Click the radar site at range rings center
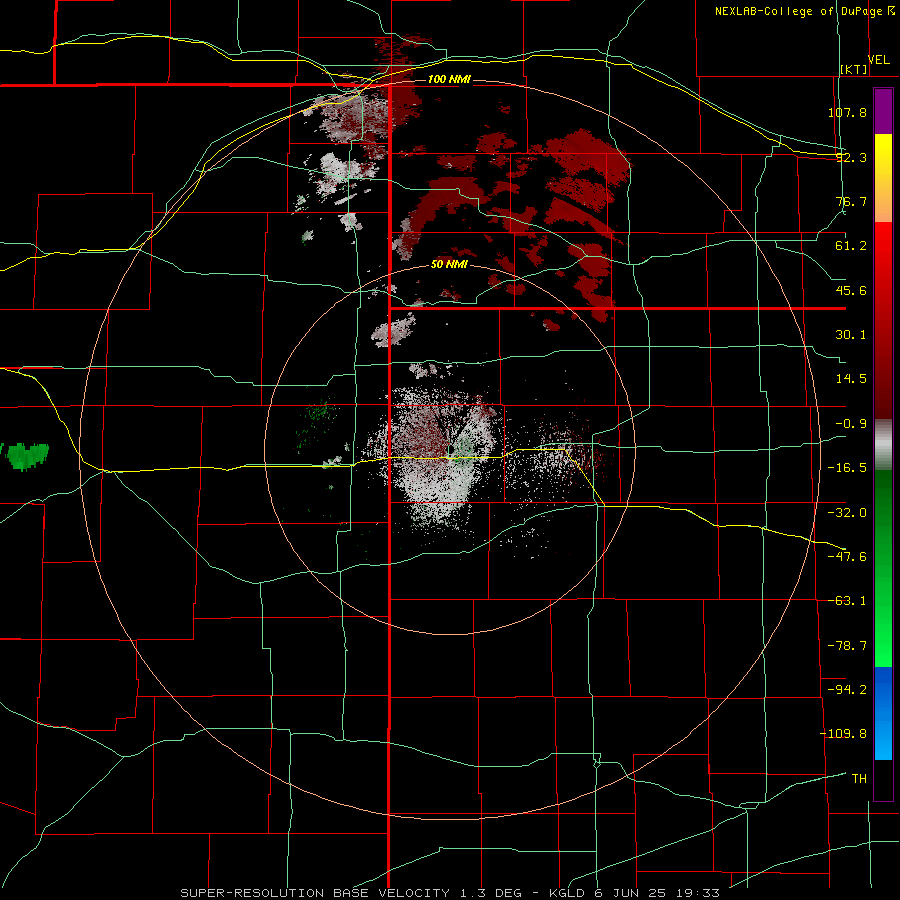The height and width of the screenshot is (900, 900). coord(450,449)
